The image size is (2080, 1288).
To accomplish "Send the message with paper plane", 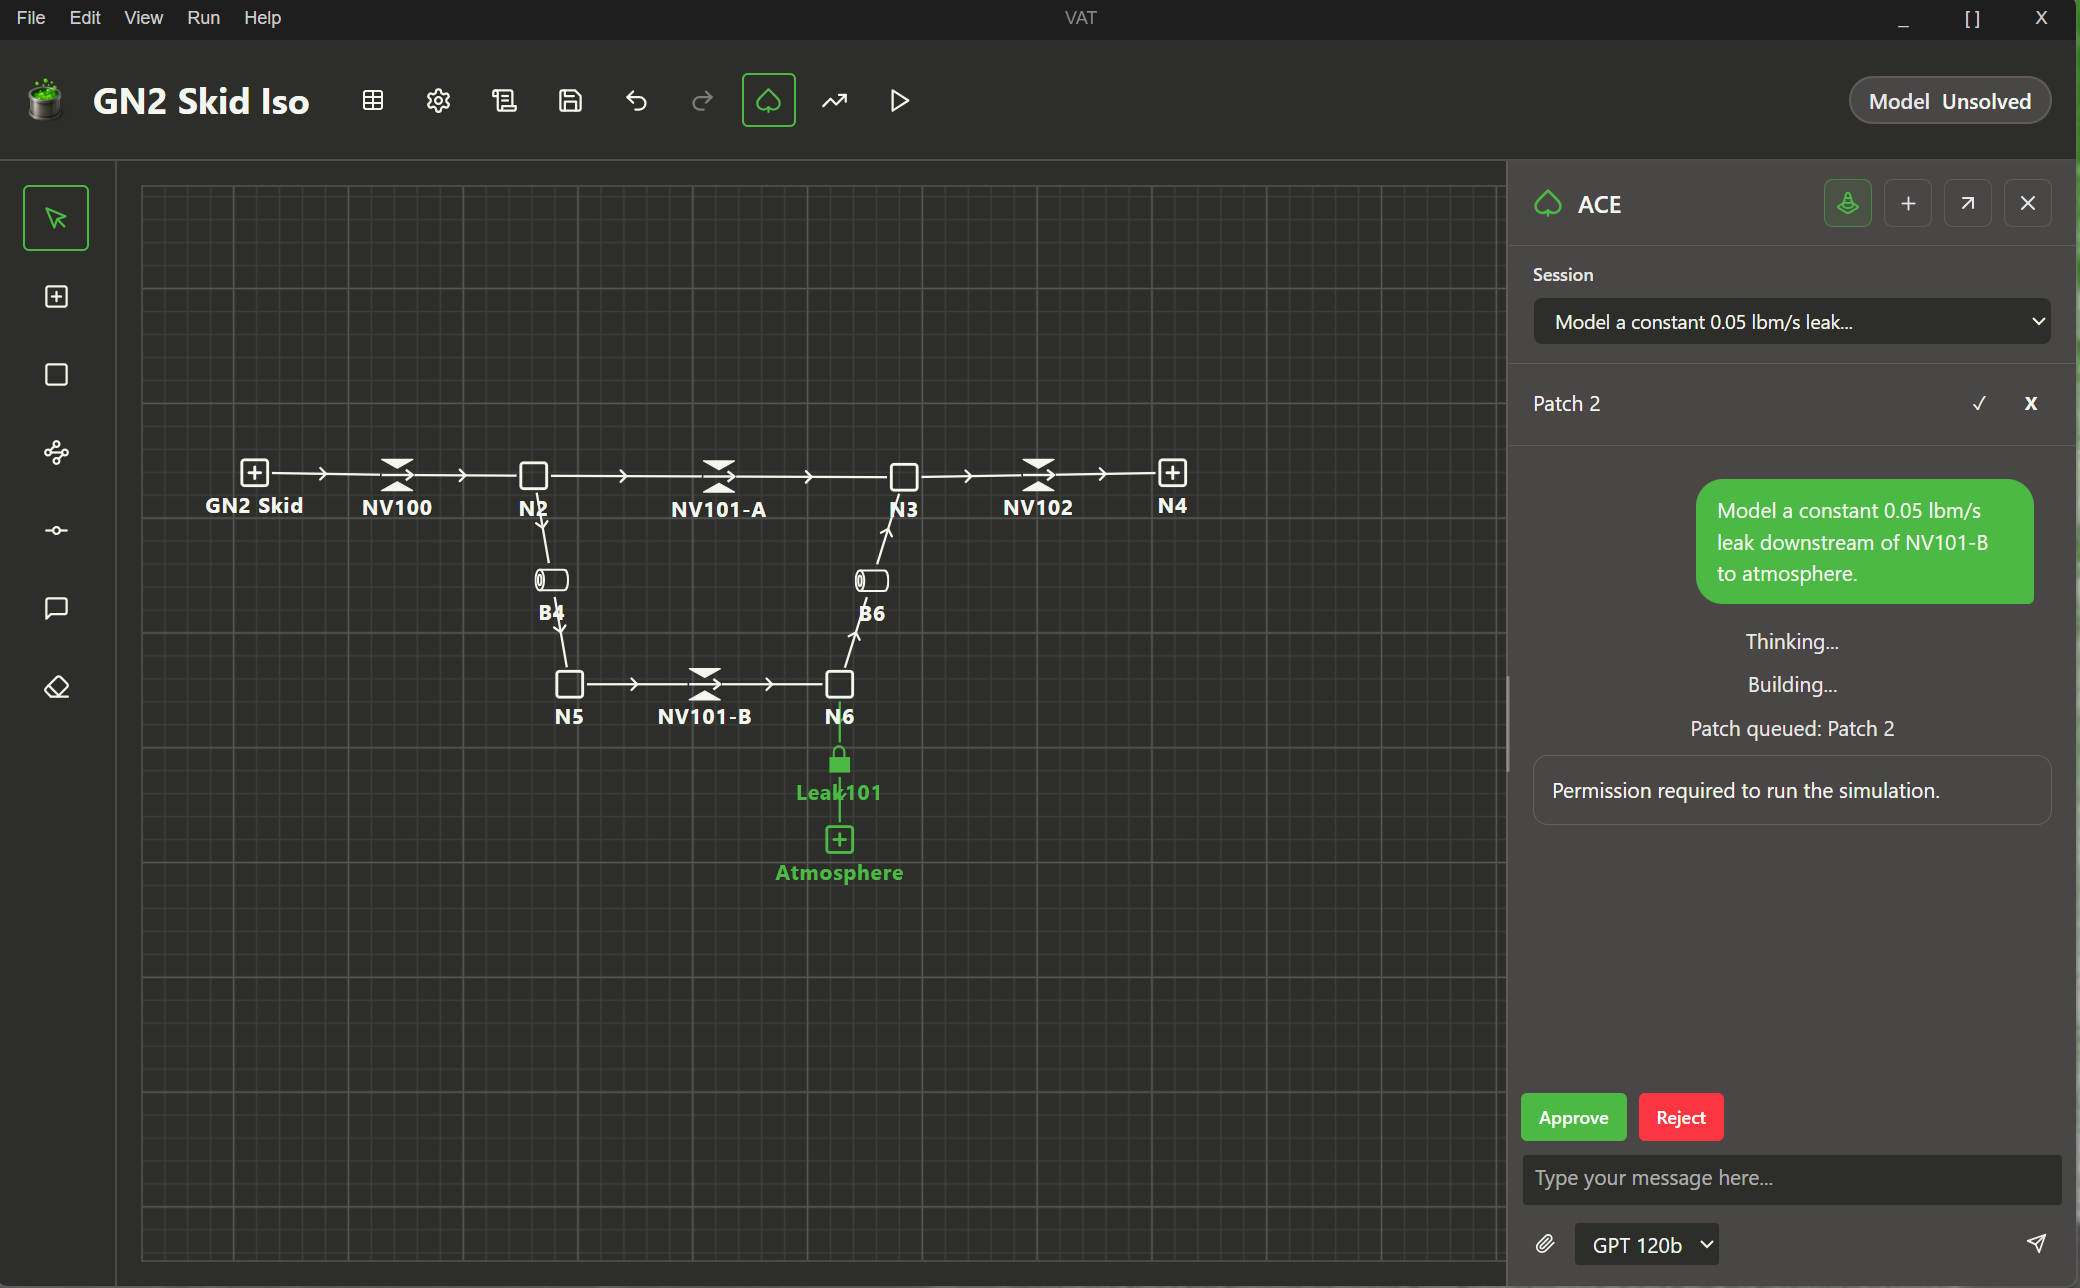I will point(2036,1243).
